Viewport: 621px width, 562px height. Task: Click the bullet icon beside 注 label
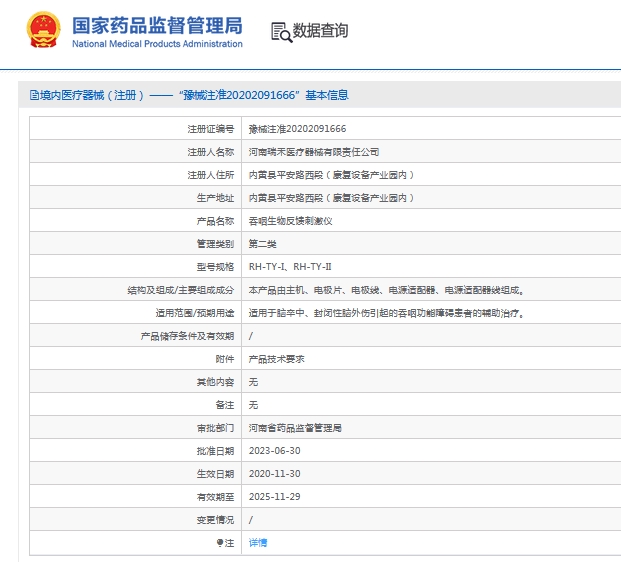click(x=220, y=543)
